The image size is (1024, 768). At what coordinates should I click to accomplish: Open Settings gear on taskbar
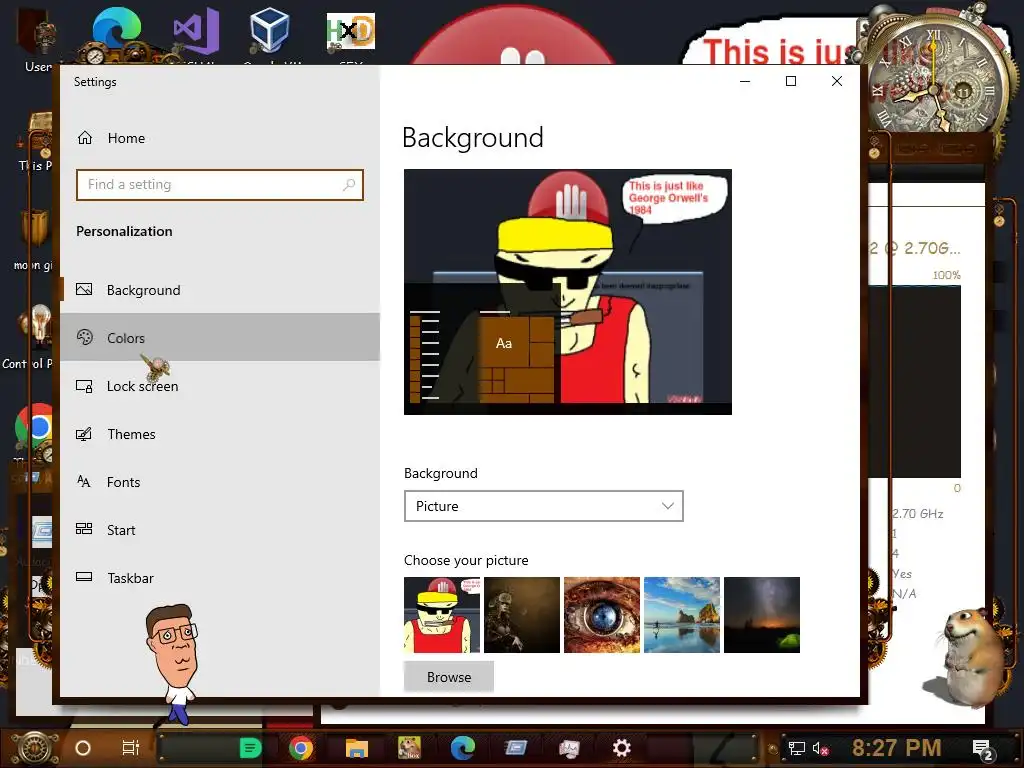coord(622,748)
